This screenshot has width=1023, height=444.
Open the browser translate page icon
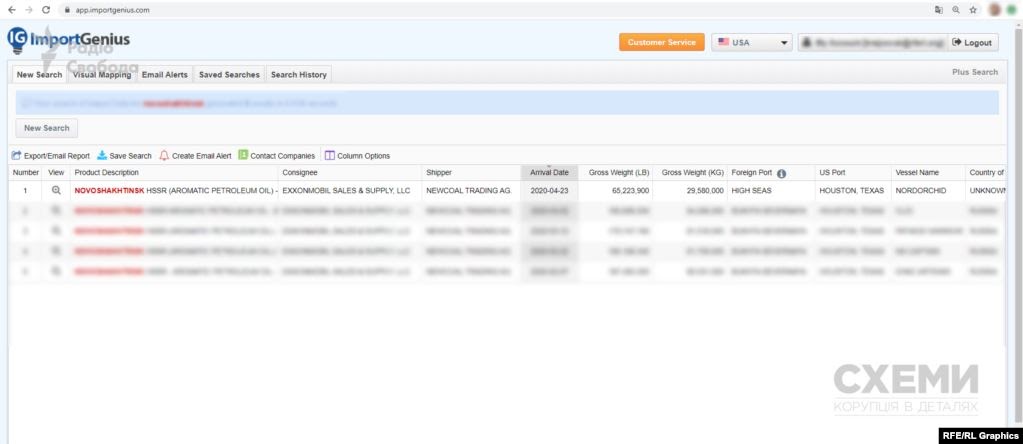(938, 9)
